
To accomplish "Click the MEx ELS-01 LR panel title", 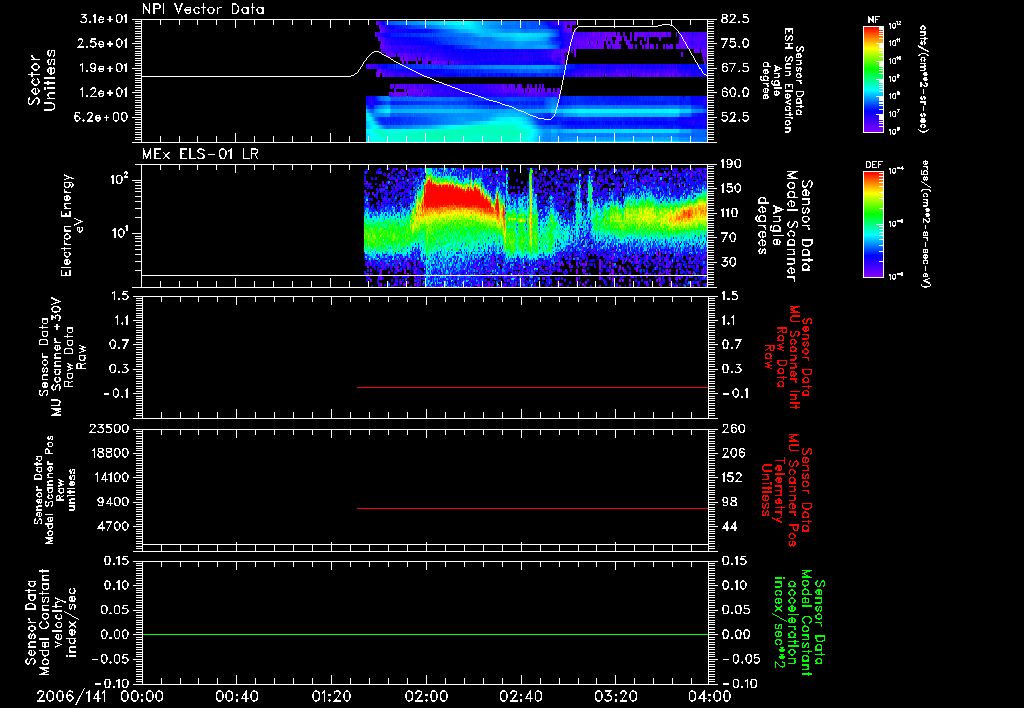I will 200,154.
